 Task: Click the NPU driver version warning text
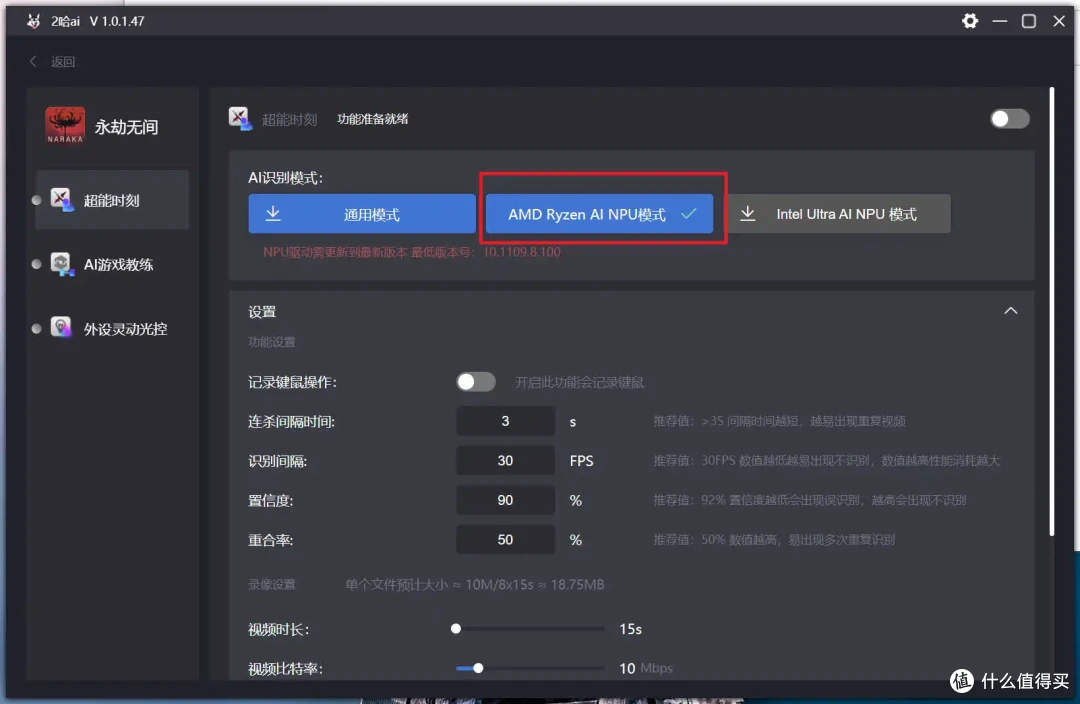[411, 252]
